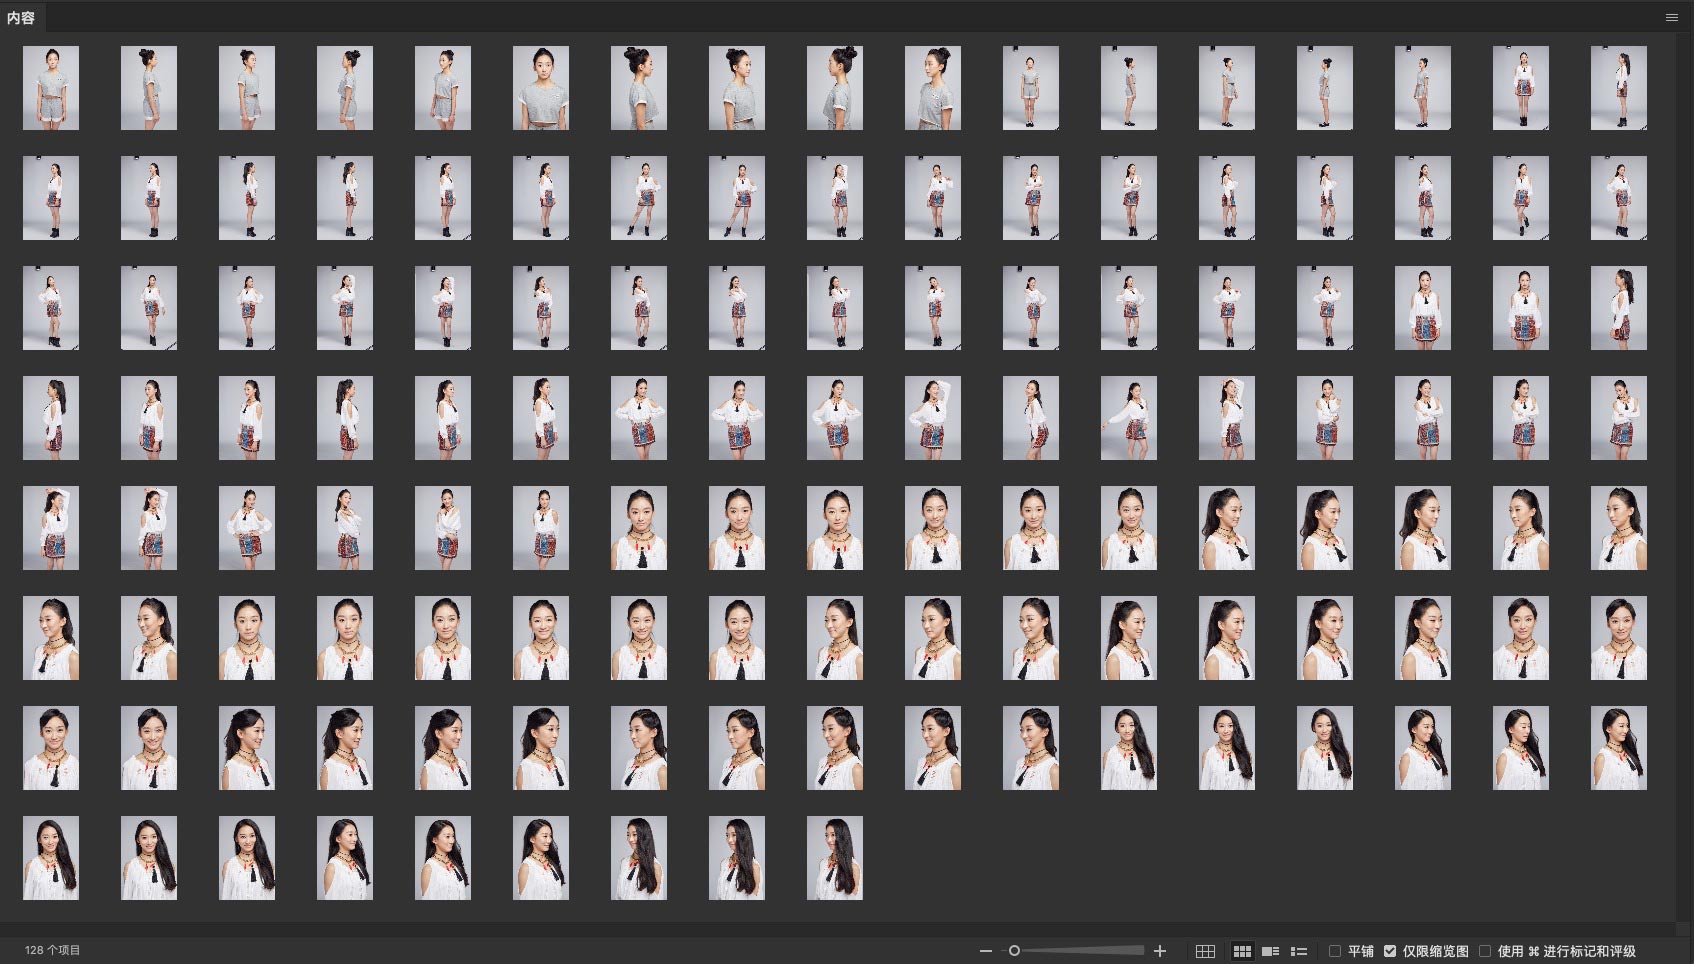Enable the 平铺 checkbox

[x=1335, y=951]
